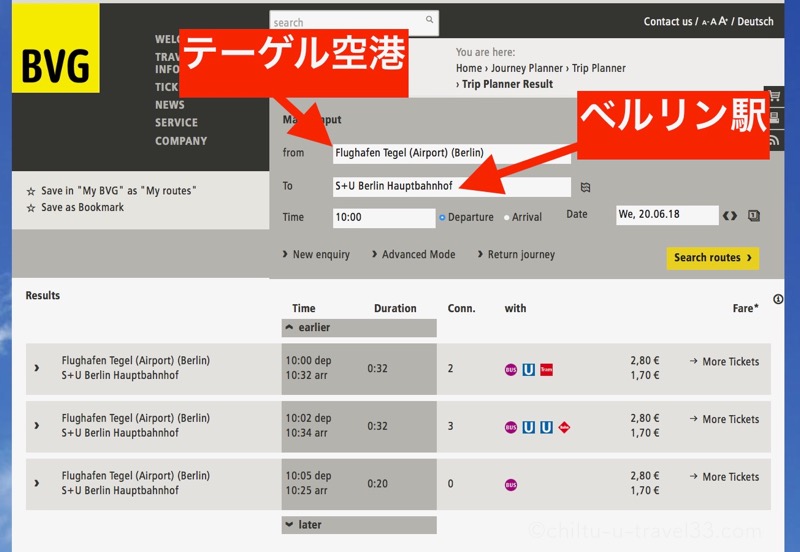The height and width of the screenshot is (552, 800).
Task: Click the red Bahn icon in 10:02 row
Action: pos(564,427)
